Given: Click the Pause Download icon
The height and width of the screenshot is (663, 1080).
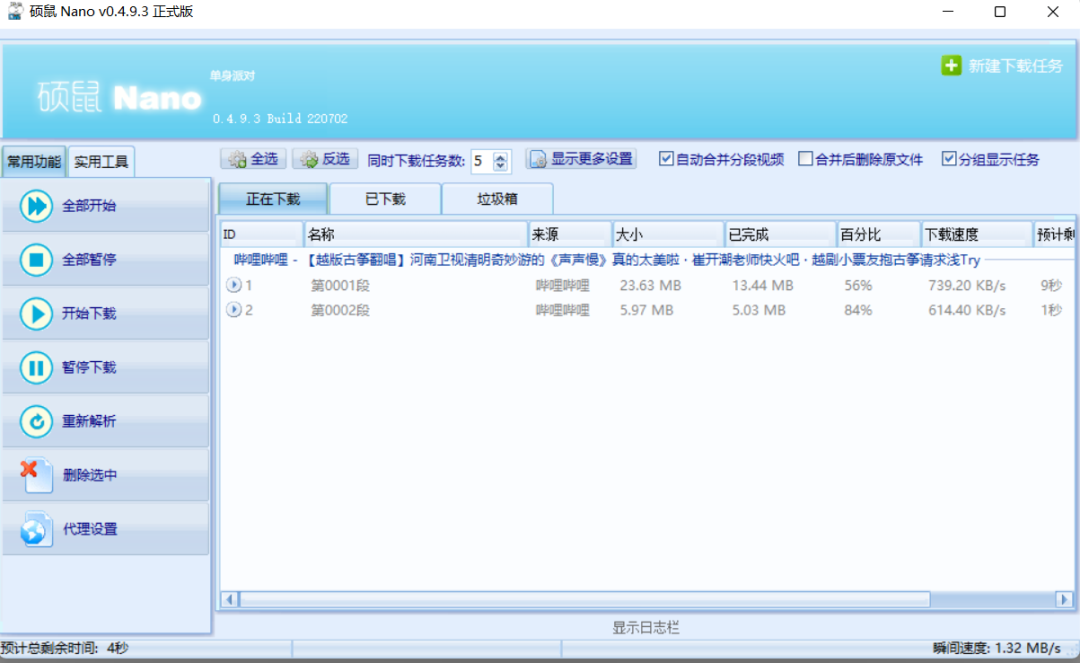Looking at the screenshot, I should pyautogui.click(x=36, y=367).
